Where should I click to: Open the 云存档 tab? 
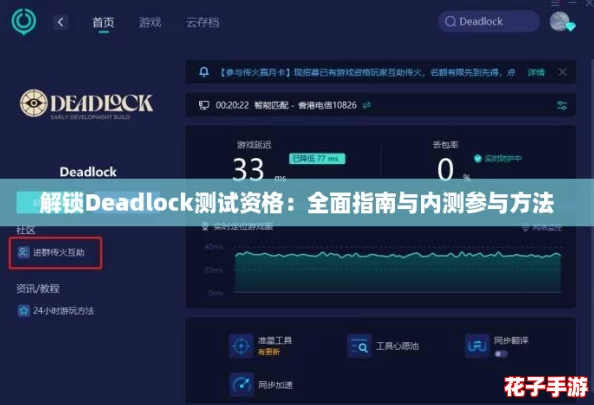click(202, 22)
